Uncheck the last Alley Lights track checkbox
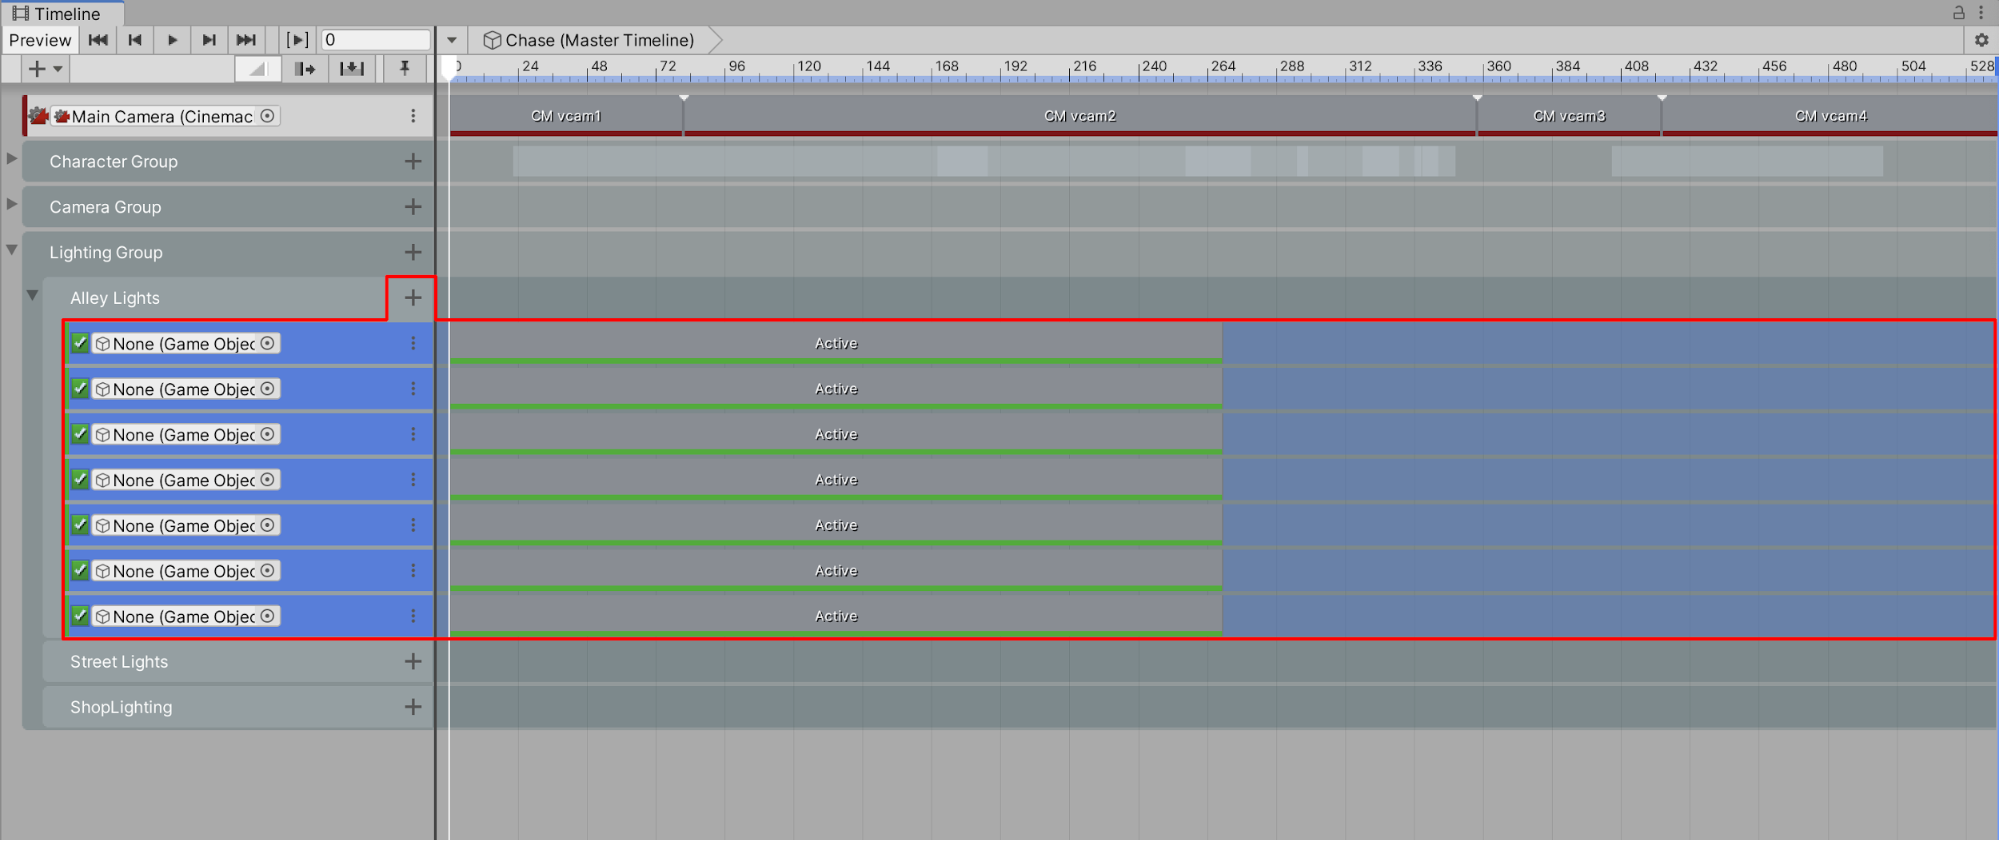The width and height of the screenshot is (1999, 841). click(x=80, y=616)
